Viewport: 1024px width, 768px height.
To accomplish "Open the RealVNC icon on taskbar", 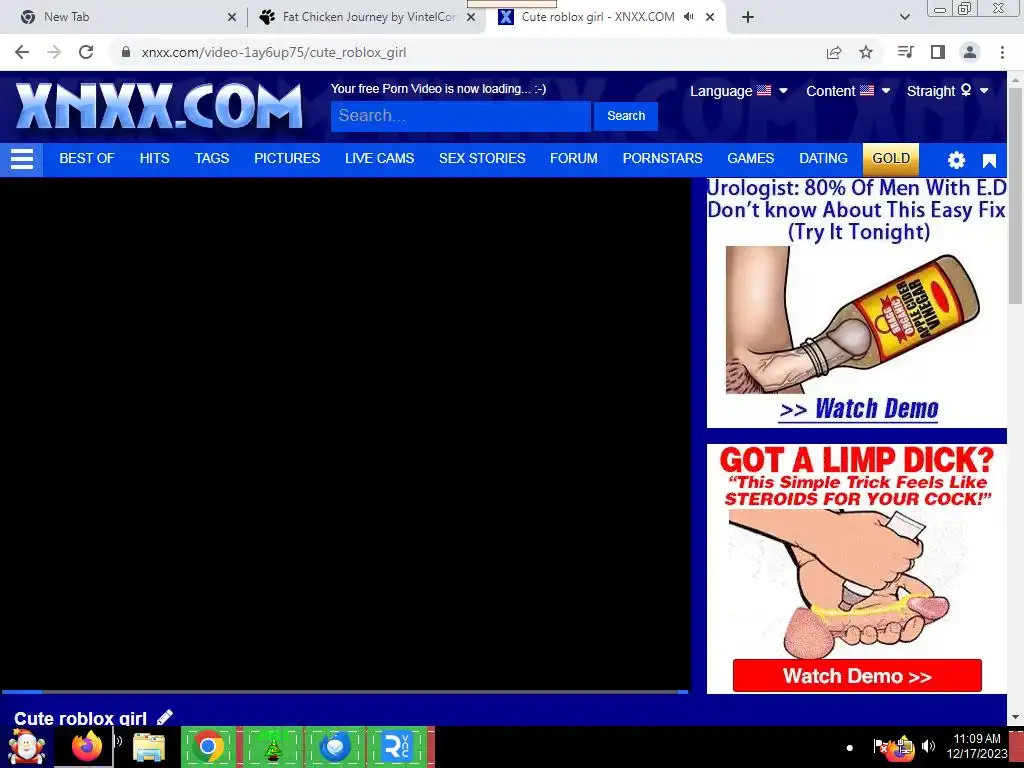I will pyautogui.click(x=397, y=746).
